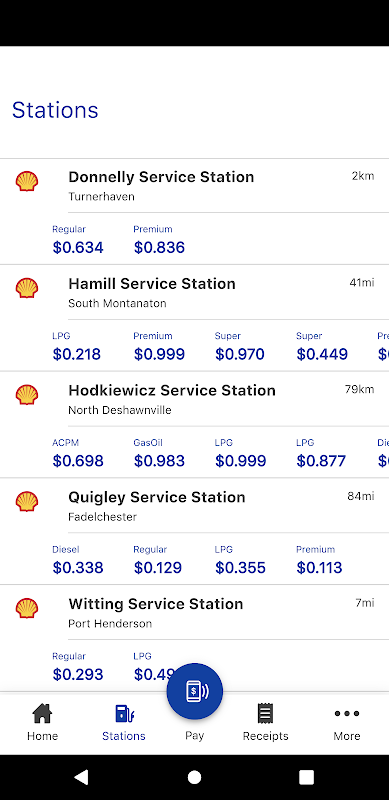
Task: Choose Hamill LPG price $0.218
Action: [77, 354]
